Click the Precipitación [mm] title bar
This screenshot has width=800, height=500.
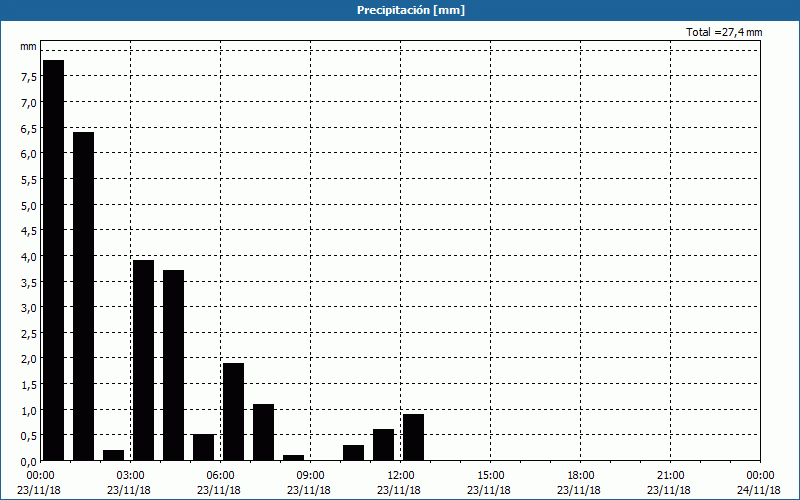[x=400, y=10]
